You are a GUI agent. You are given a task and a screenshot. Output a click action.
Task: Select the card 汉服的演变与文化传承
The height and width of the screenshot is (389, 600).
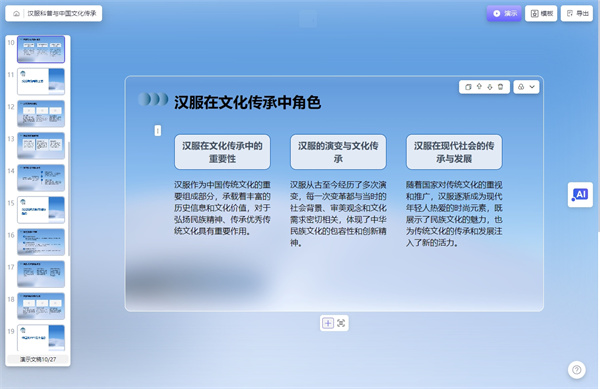pos(338,152)
